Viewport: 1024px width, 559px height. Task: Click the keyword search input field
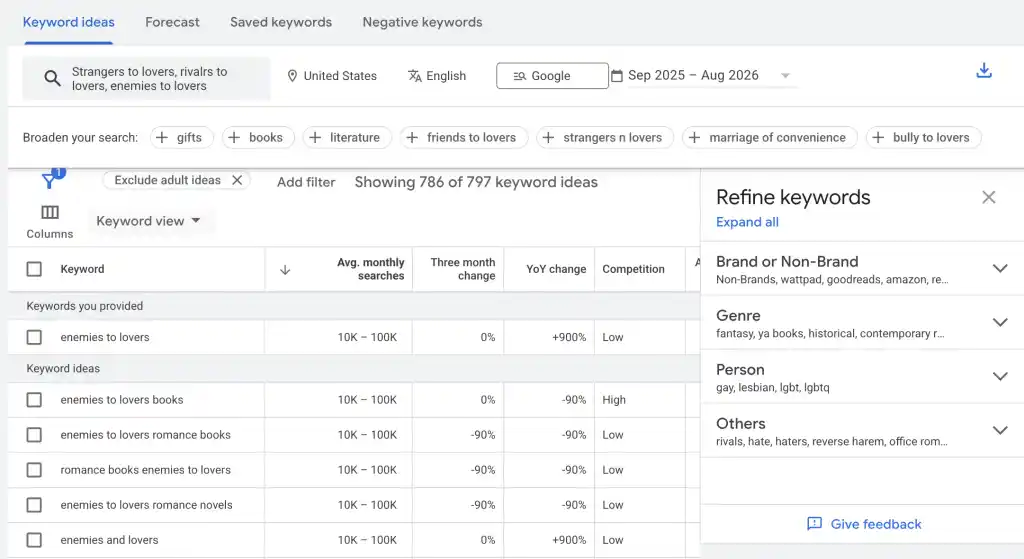point(146,78)
